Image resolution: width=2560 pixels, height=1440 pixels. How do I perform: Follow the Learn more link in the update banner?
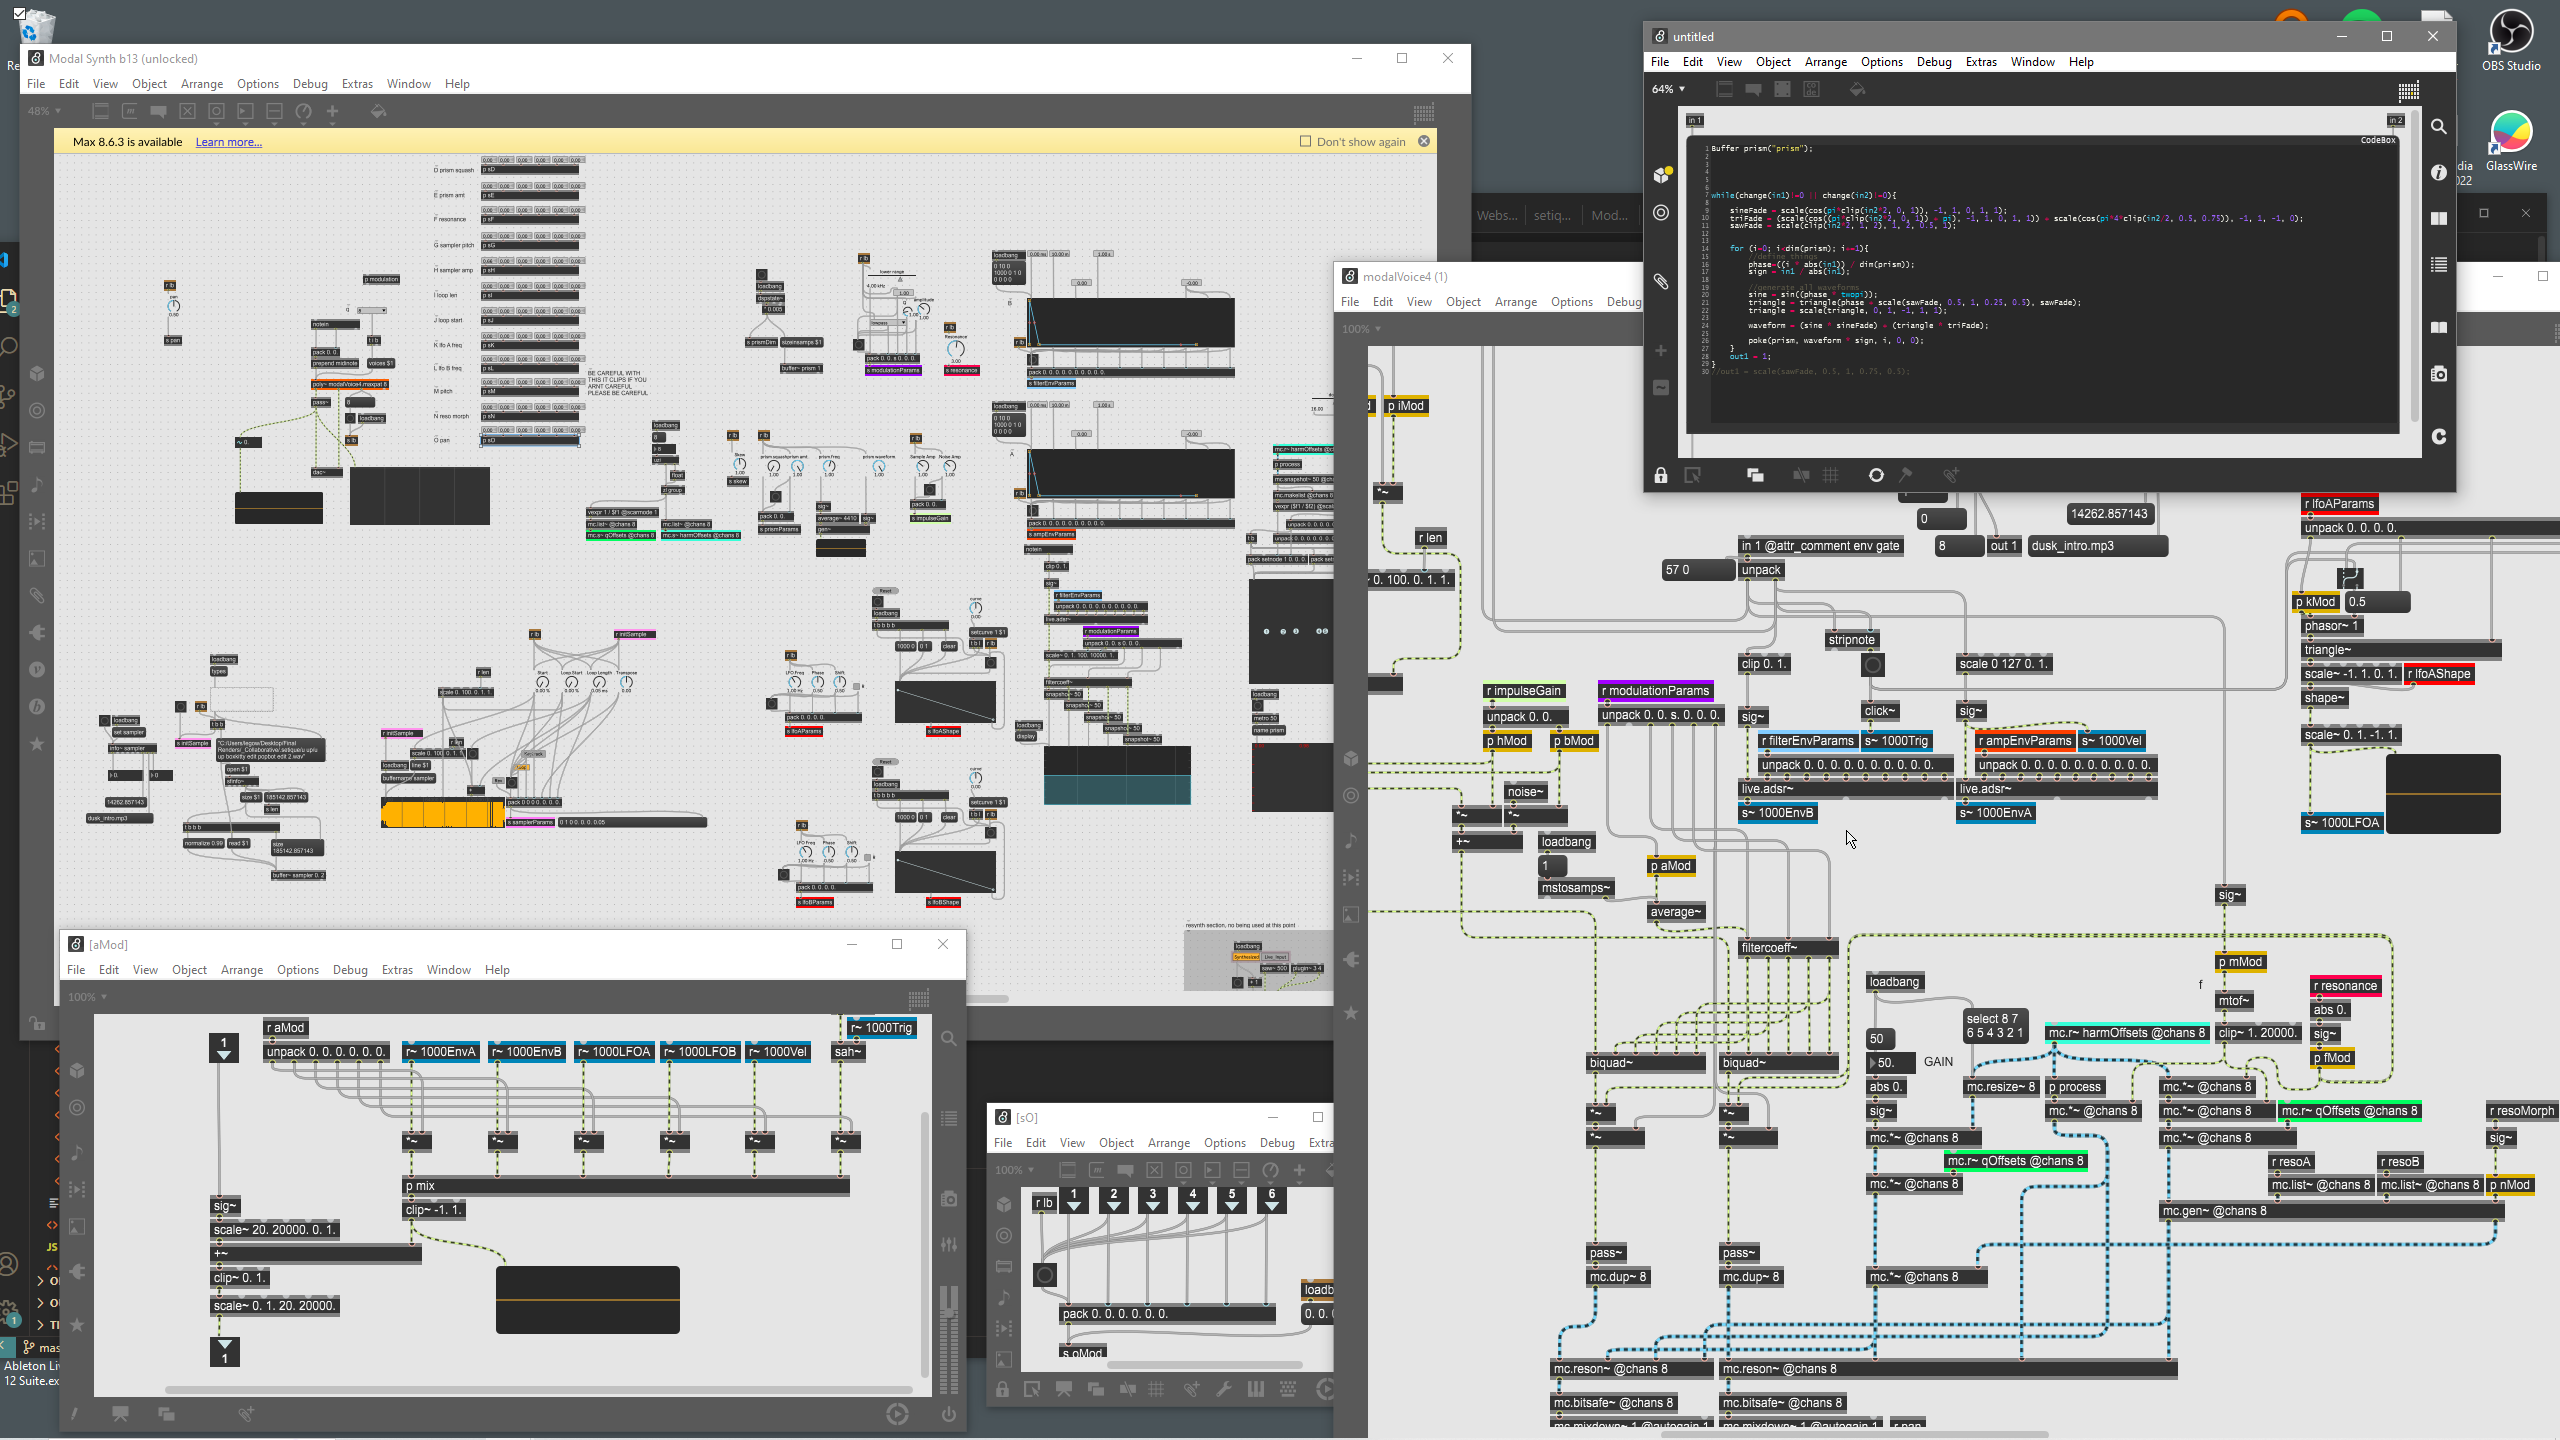(x=228, y=142)
